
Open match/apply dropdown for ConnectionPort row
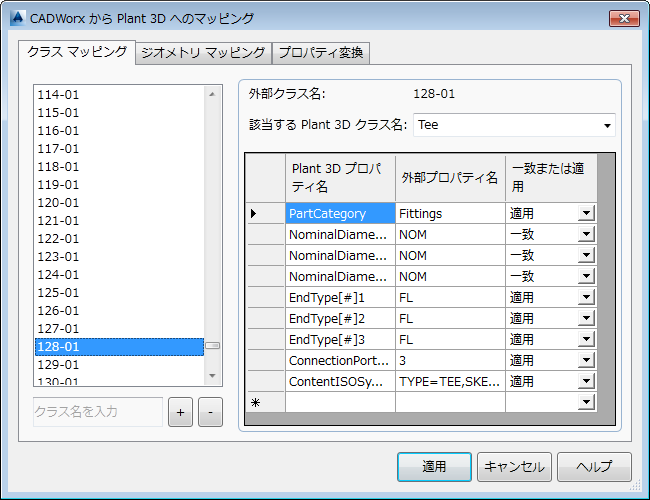pyautogui.click(x=586, y=361)
